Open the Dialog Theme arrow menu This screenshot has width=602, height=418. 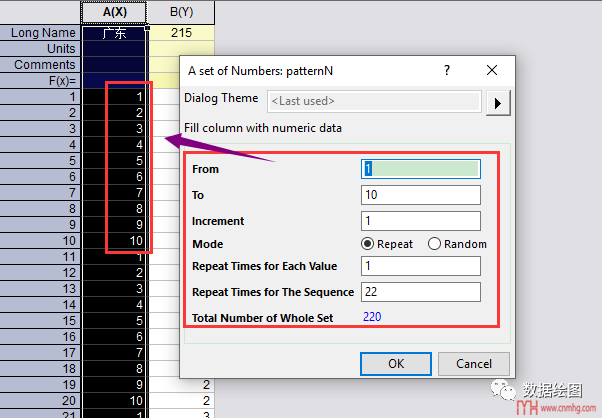[x=498, y=103]
